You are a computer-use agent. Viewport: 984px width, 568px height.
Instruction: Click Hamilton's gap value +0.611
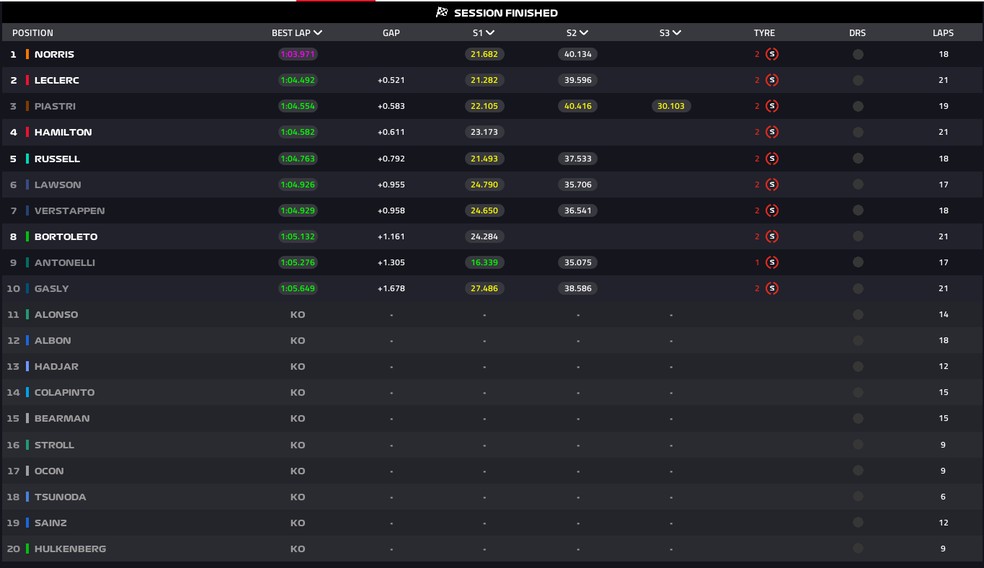pyautogui.click(x=391, y=132)
